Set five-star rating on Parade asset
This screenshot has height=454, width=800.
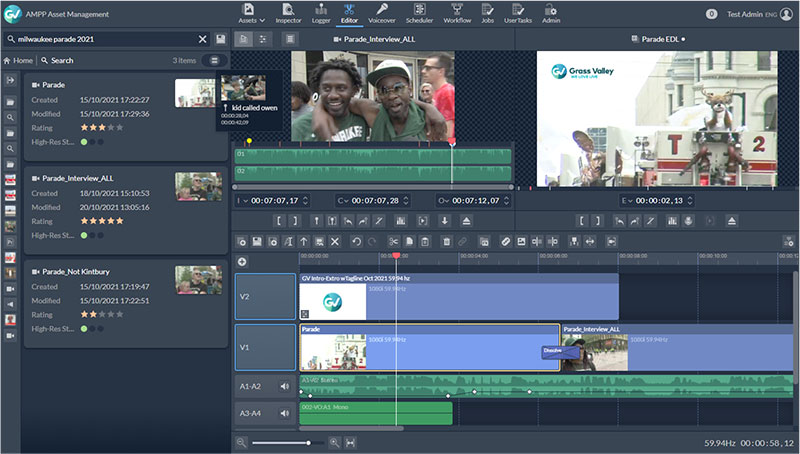coord(120,128)
